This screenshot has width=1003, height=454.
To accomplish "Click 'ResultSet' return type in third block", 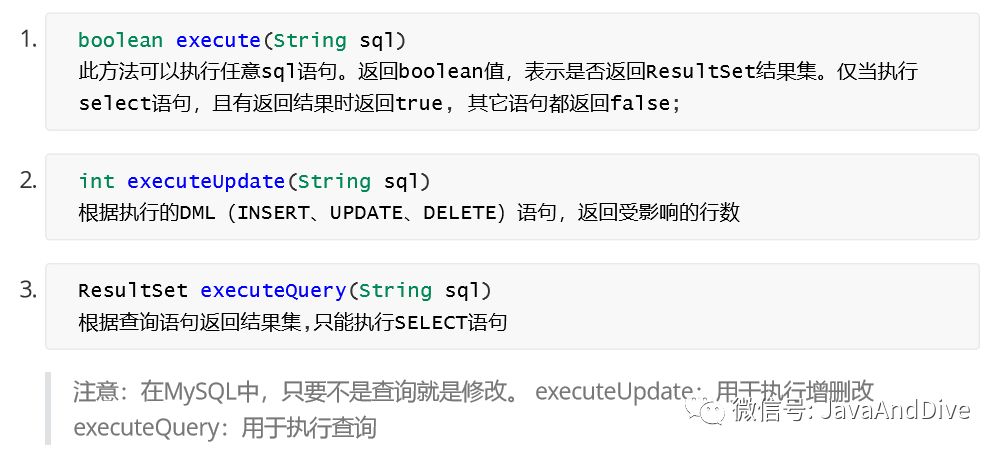I will [133, 290].
